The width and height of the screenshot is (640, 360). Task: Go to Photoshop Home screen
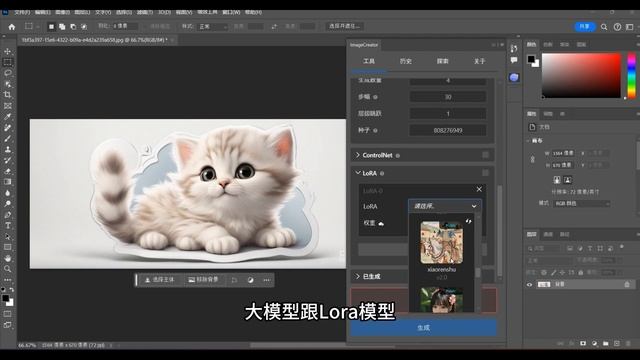tap(12, 27)
